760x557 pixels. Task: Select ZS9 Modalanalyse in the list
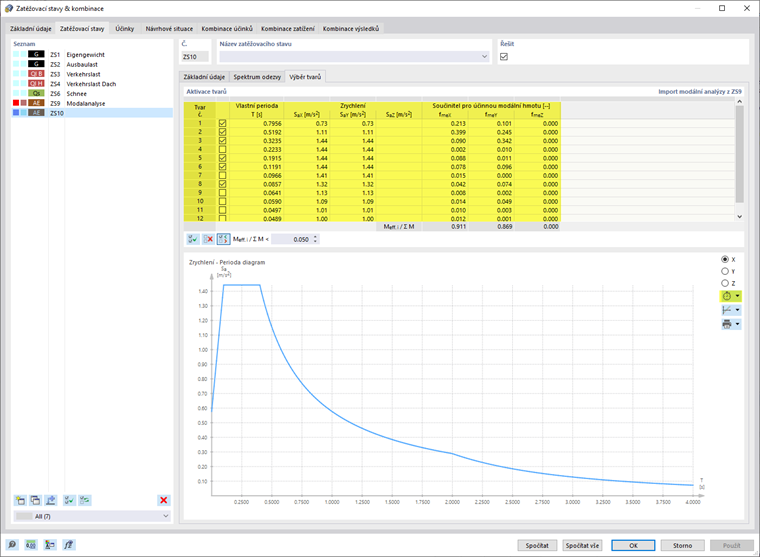coord(92,103)
